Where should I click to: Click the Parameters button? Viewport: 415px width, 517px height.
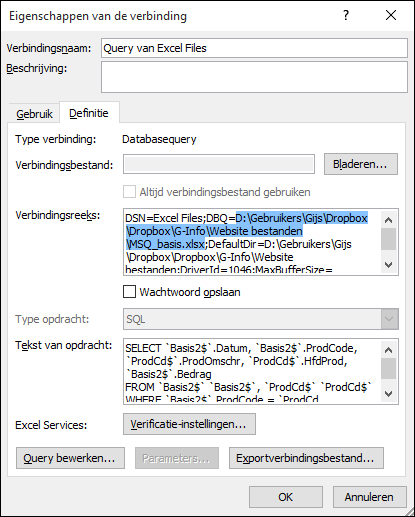(x=177, y=458)
